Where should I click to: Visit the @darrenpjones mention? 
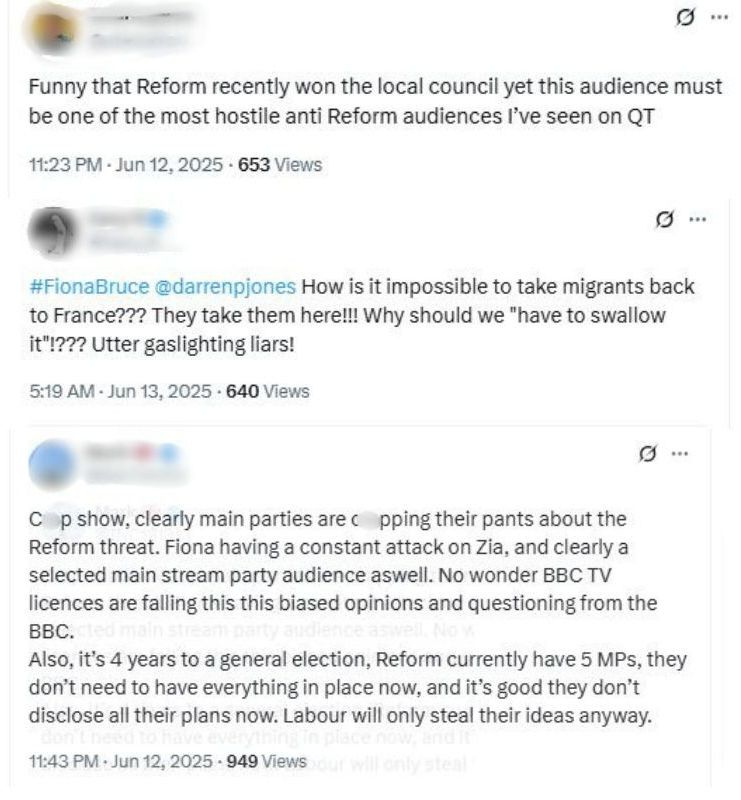tap(226, 286)
